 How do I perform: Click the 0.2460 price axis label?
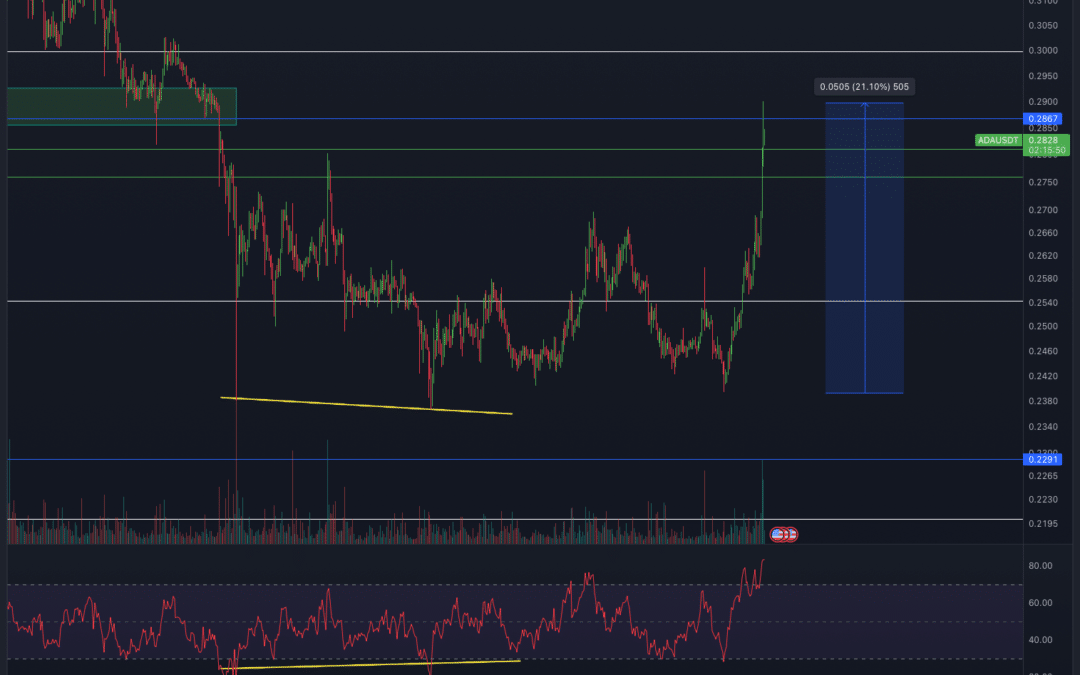[x=1043, y=351]
